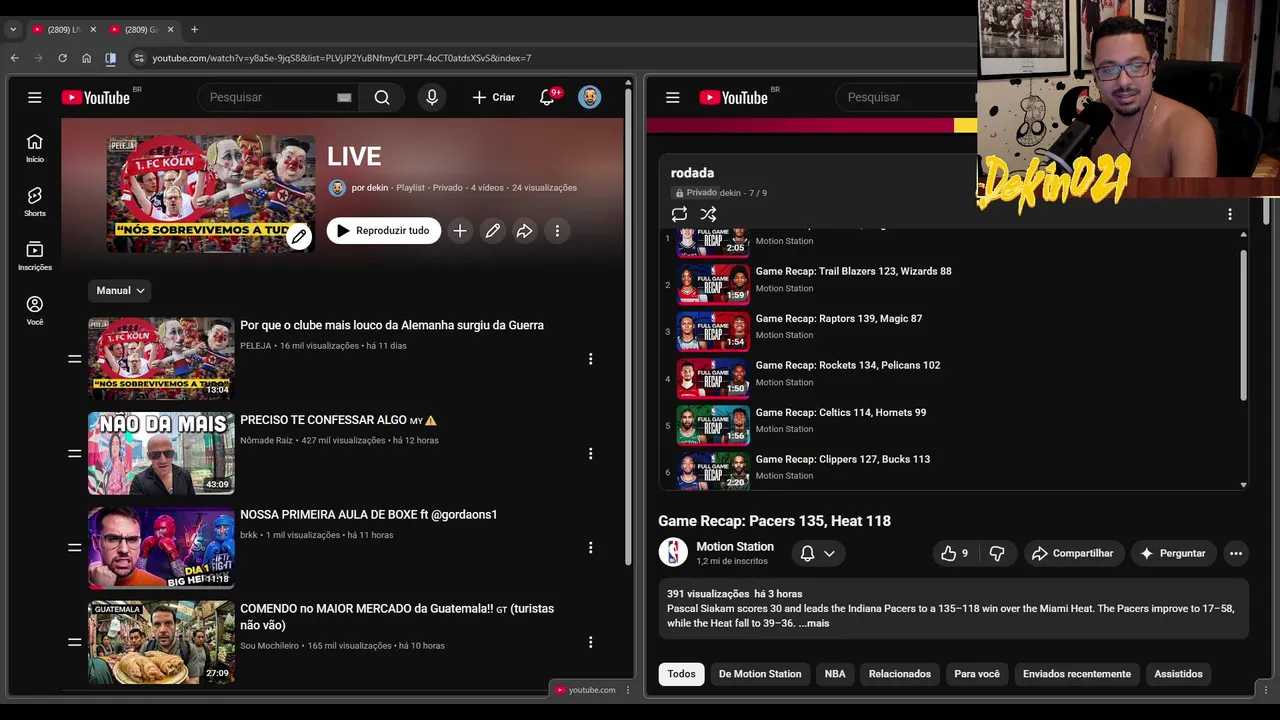The height and width of the screenshot is (720, 1280).
Task: Open Köln video thumbnail 13:04
Action: pos(161,358)
